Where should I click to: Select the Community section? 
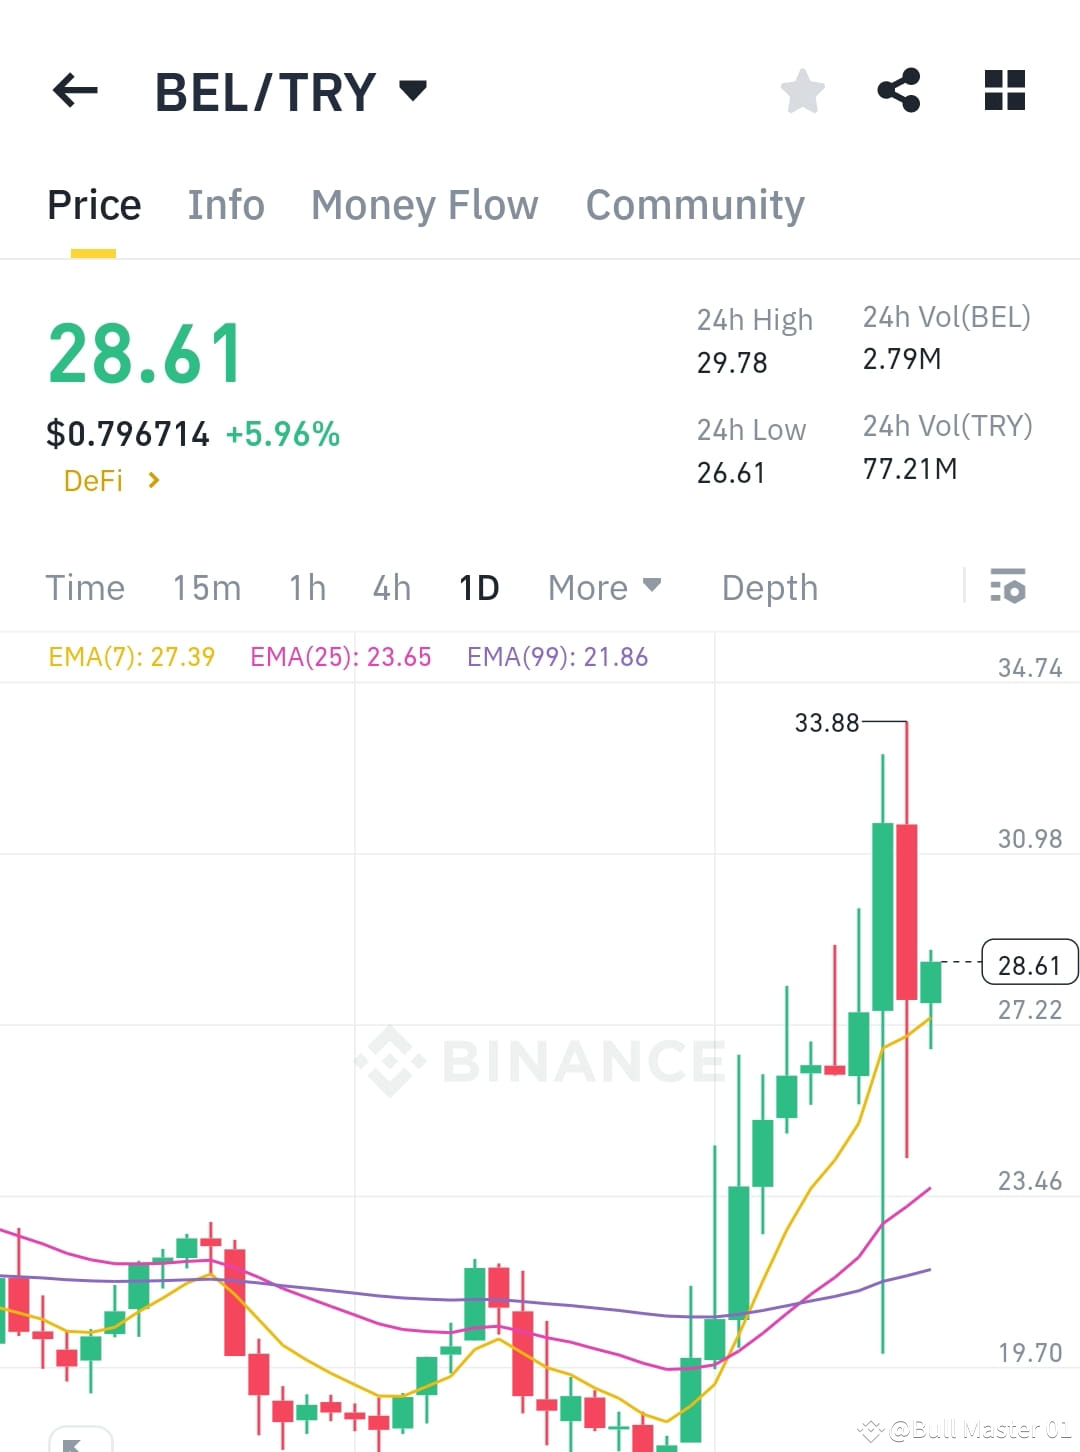tap(694, 204)
